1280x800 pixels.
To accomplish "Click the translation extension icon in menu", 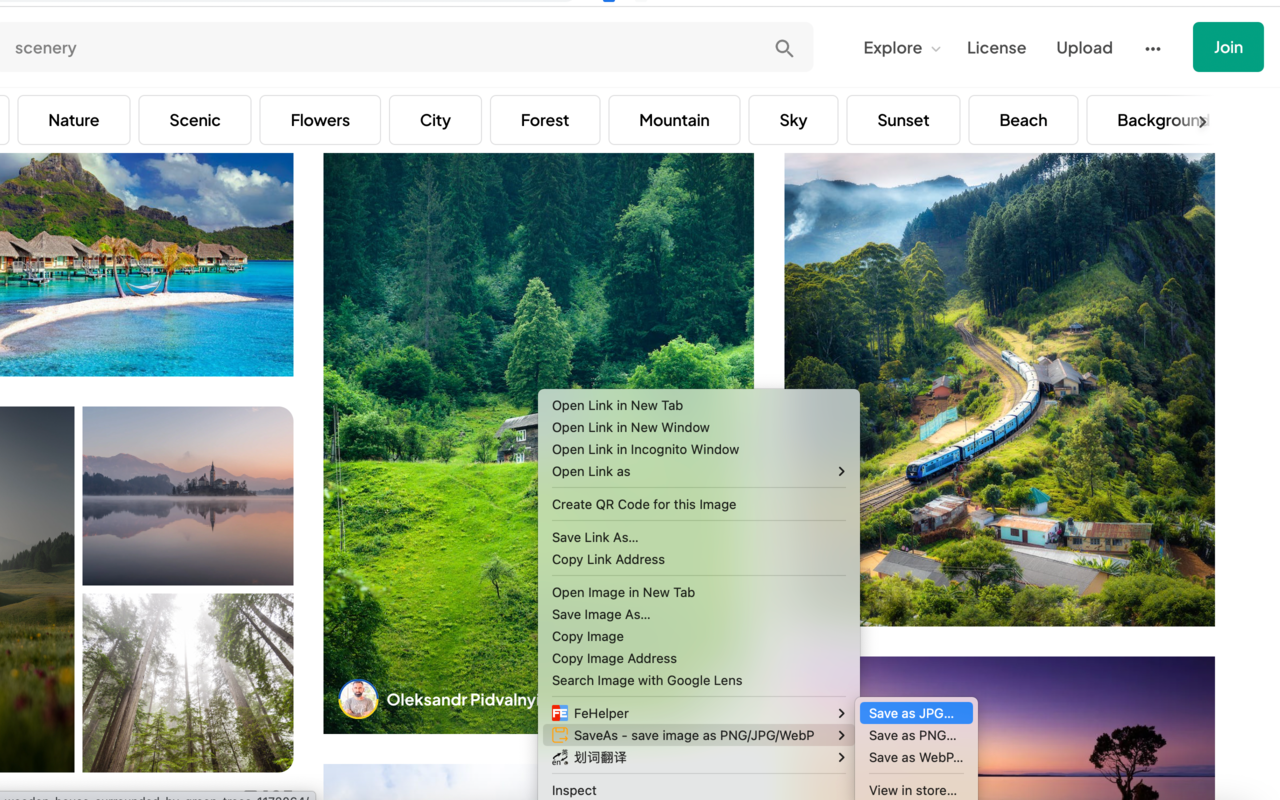I will (560, 758).
